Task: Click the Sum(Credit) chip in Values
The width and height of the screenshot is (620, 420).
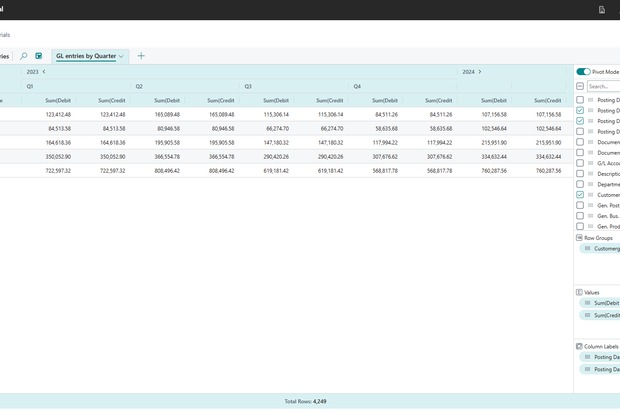Action: pyautogui.click(x=600, y=315)
